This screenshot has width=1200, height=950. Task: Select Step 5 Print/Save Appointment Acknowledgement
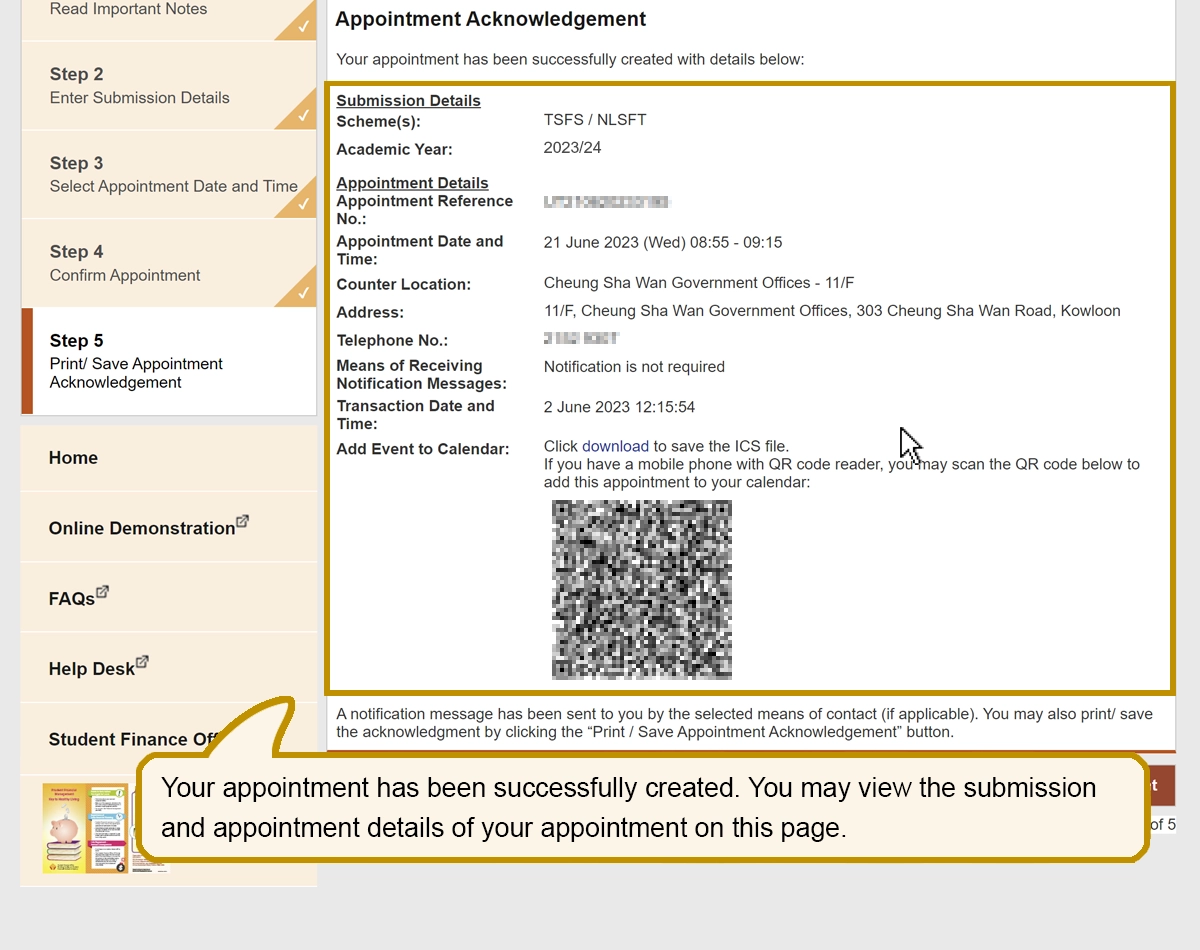click(168, 361)
